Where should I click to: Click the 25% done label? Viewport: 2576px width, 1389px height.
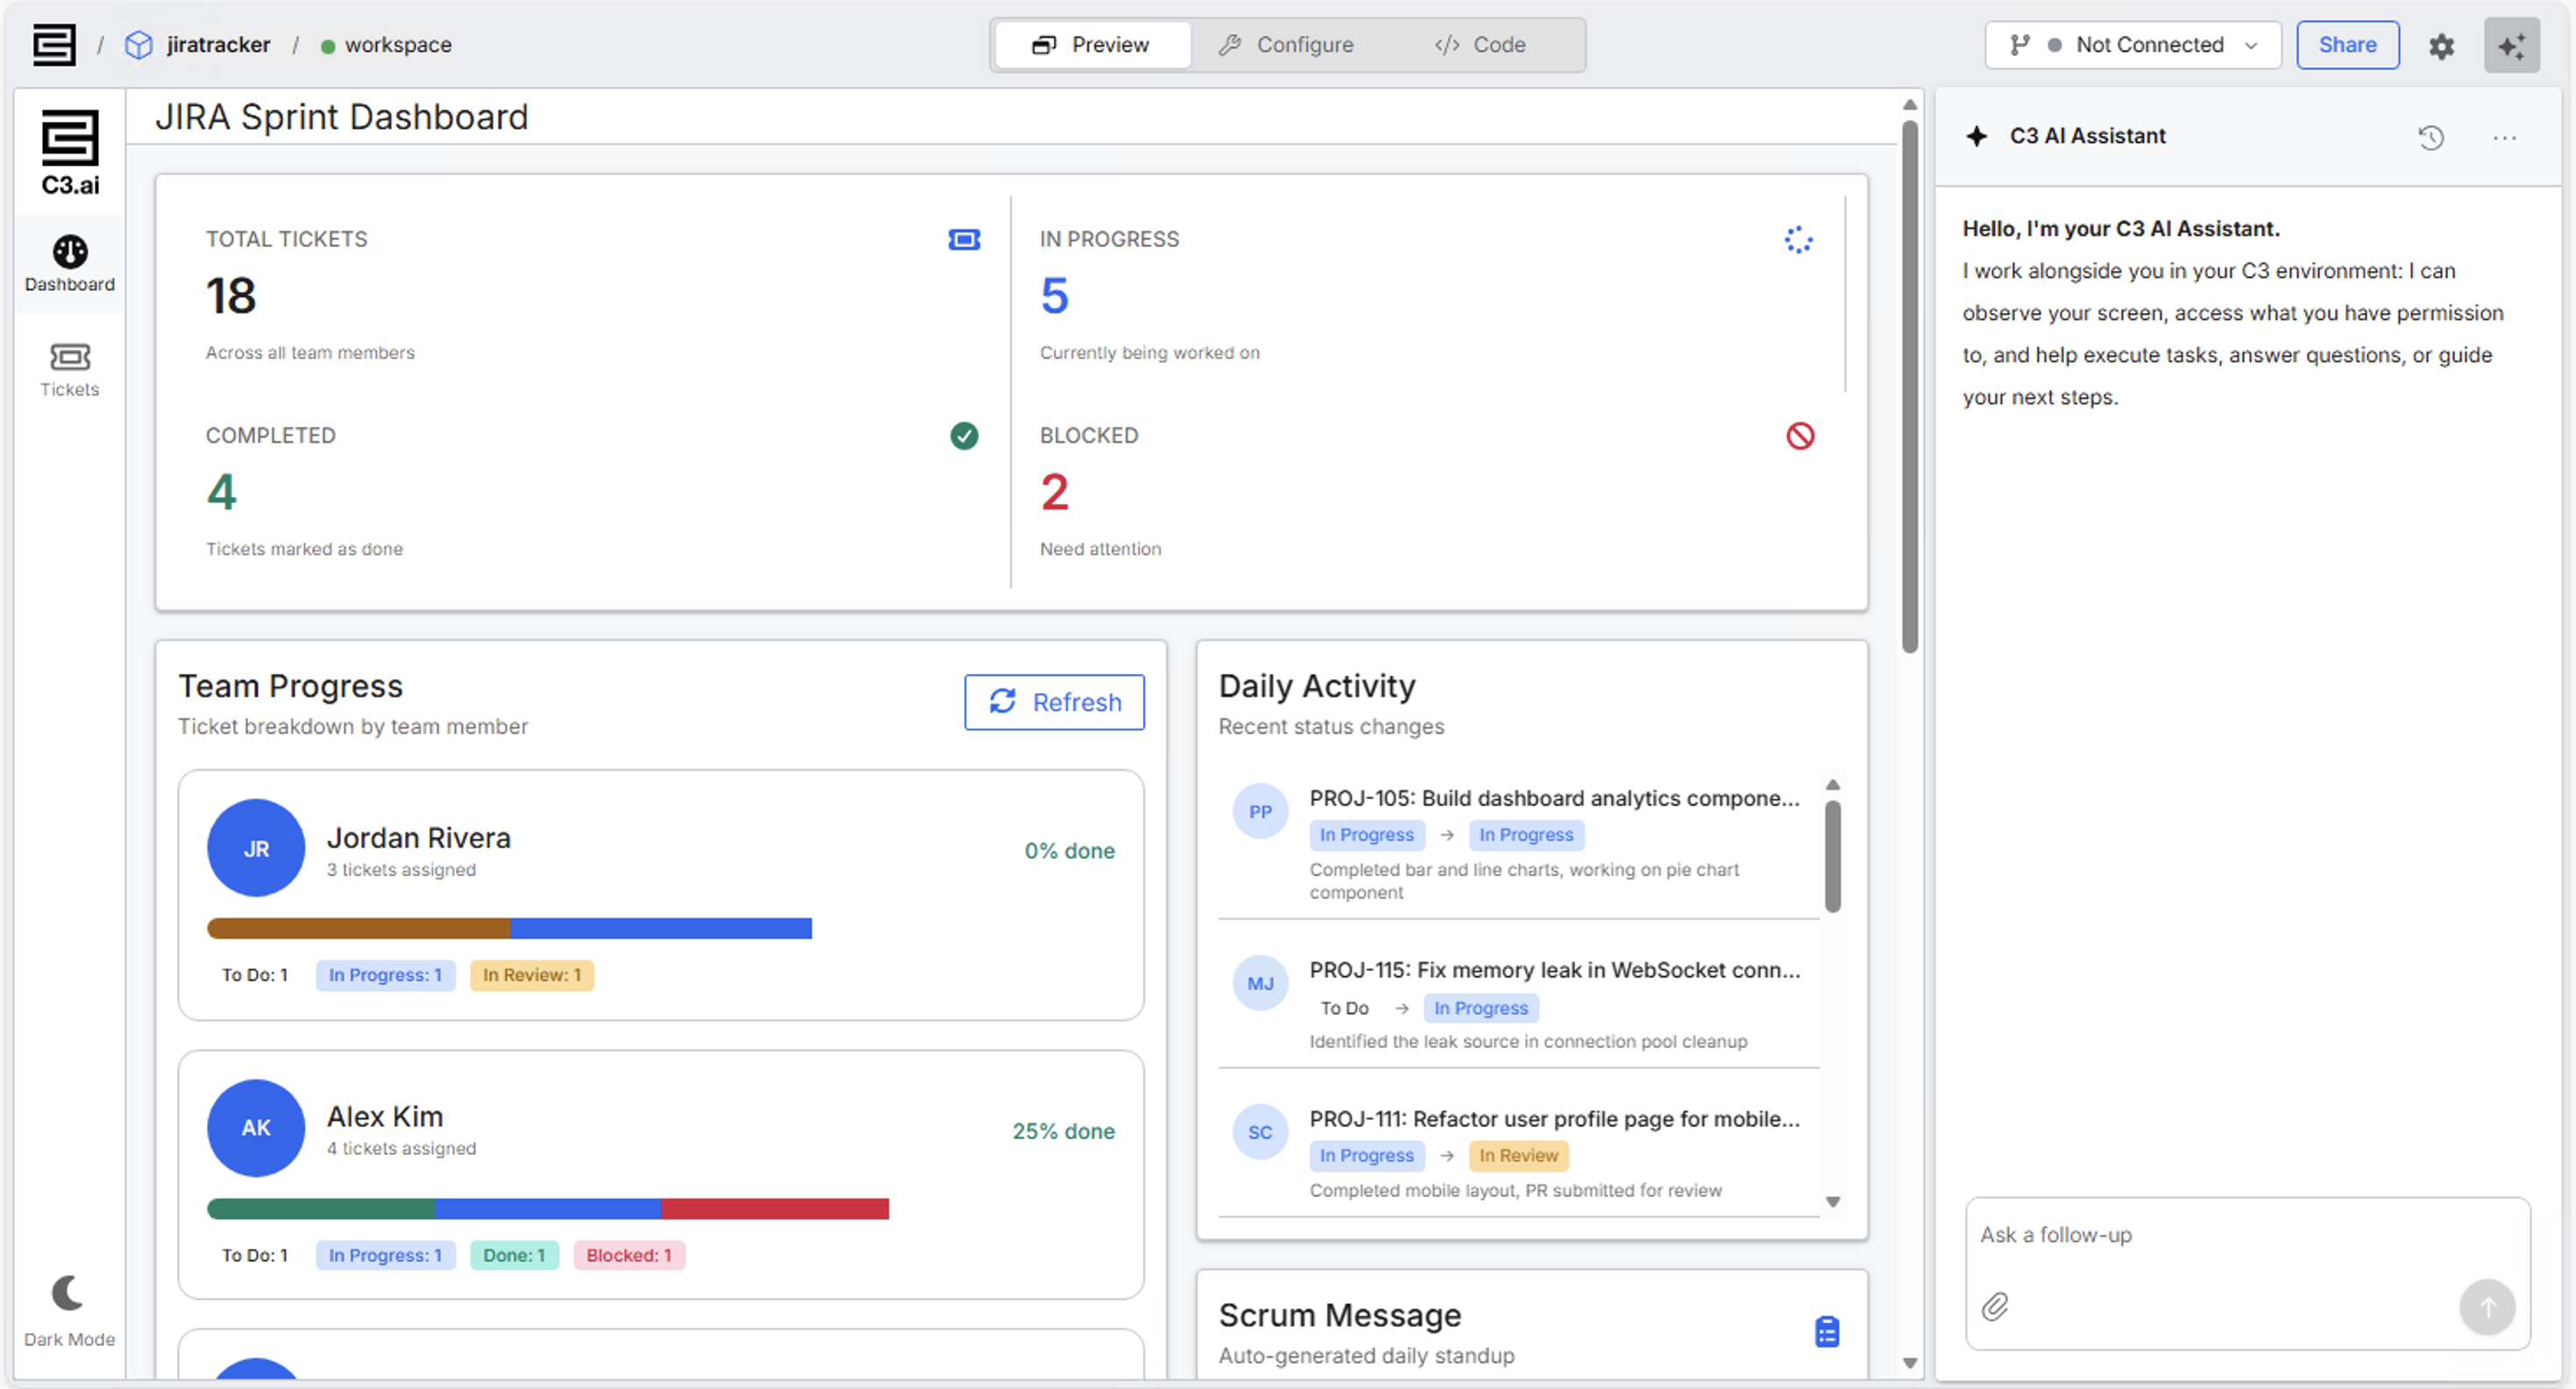1063,1131
